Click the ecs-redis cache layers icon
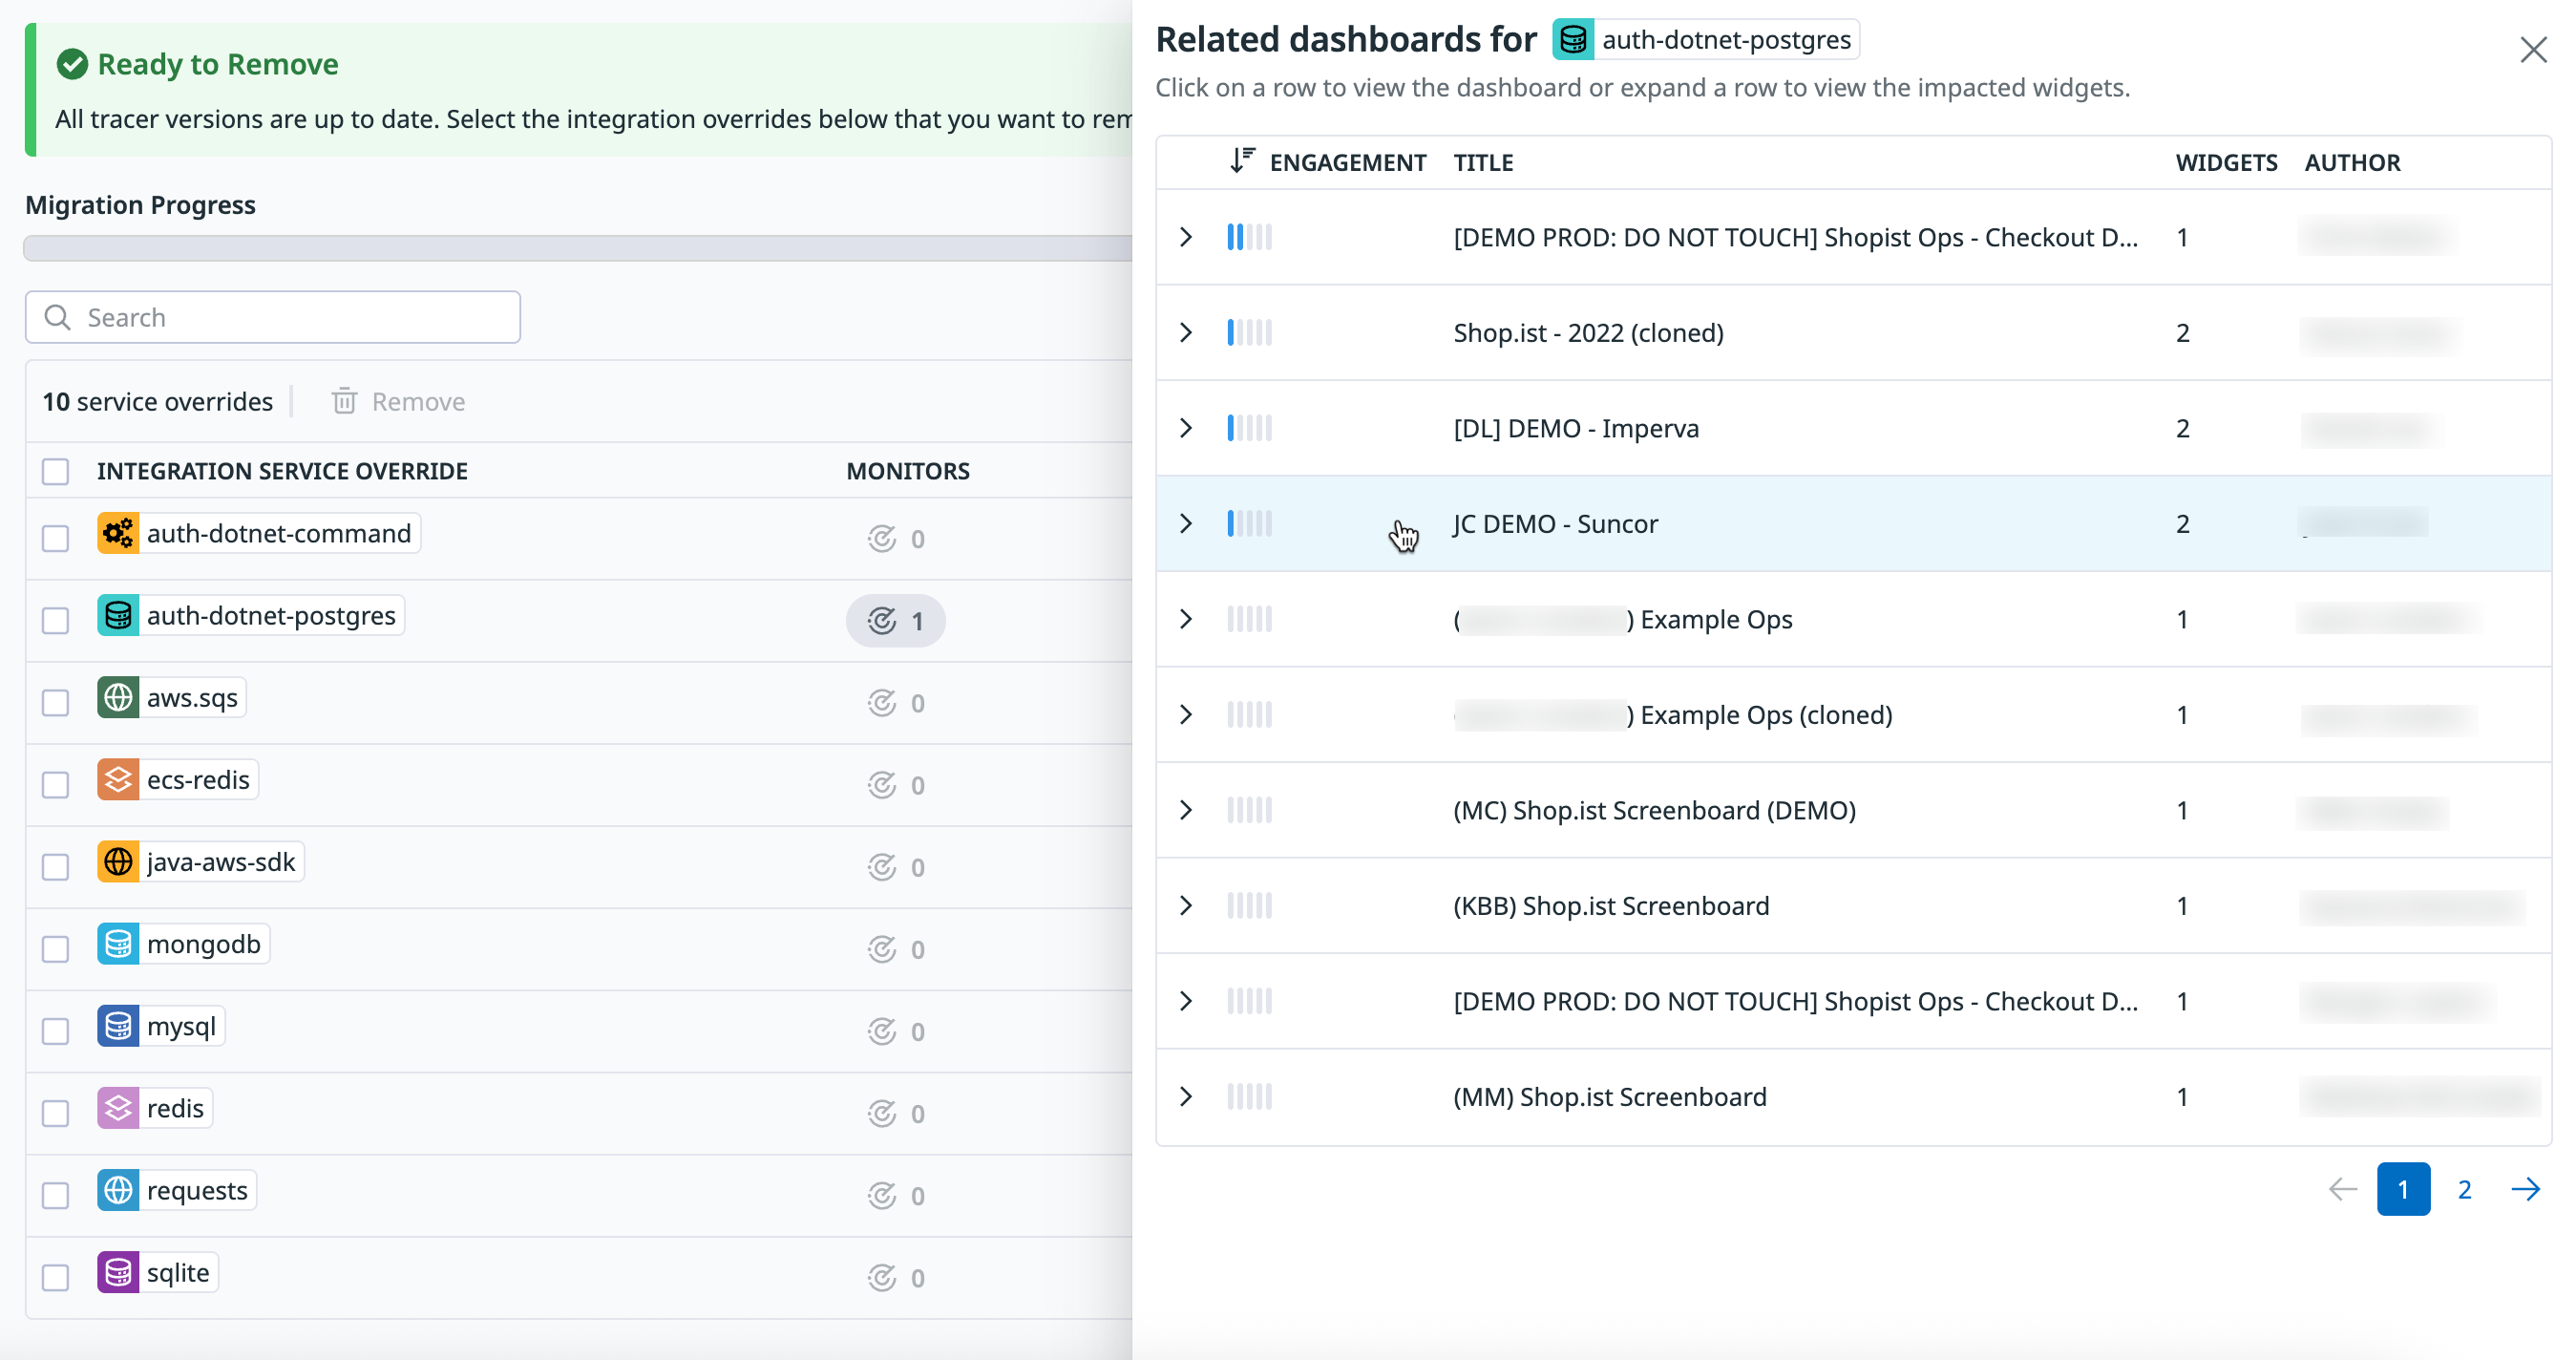This screenshot has height=1360, width=2576. point(118,779)
